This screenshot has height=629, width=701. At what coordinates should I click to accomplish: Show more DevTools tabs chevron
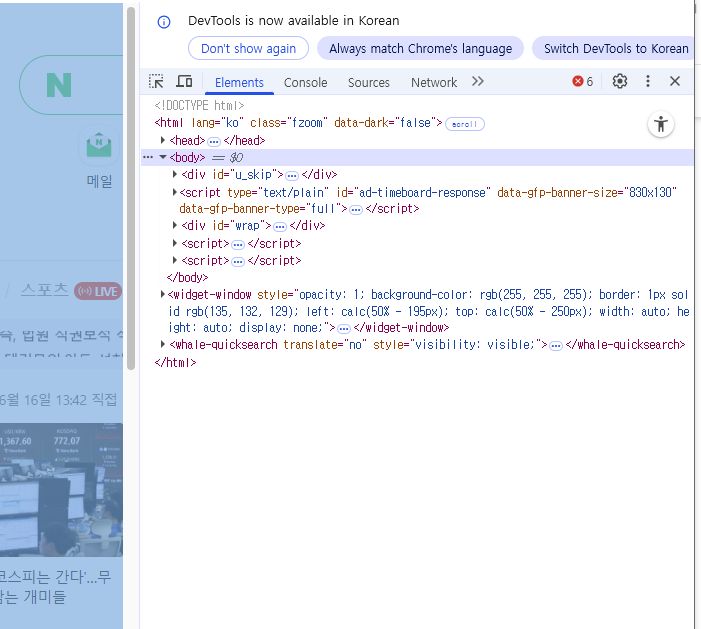coord(477,81)
